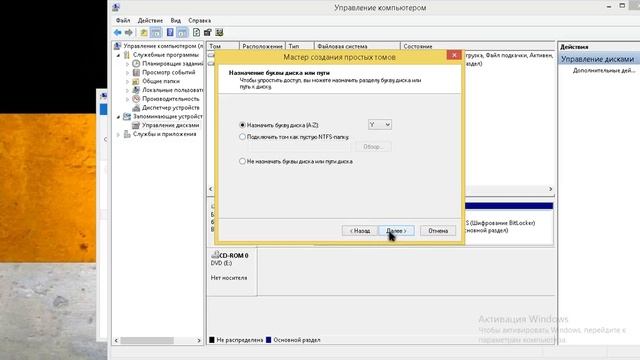640x360 pixels.
Task: Click the last toolbar icon (disk settings view)
Action: click(219, 33)
